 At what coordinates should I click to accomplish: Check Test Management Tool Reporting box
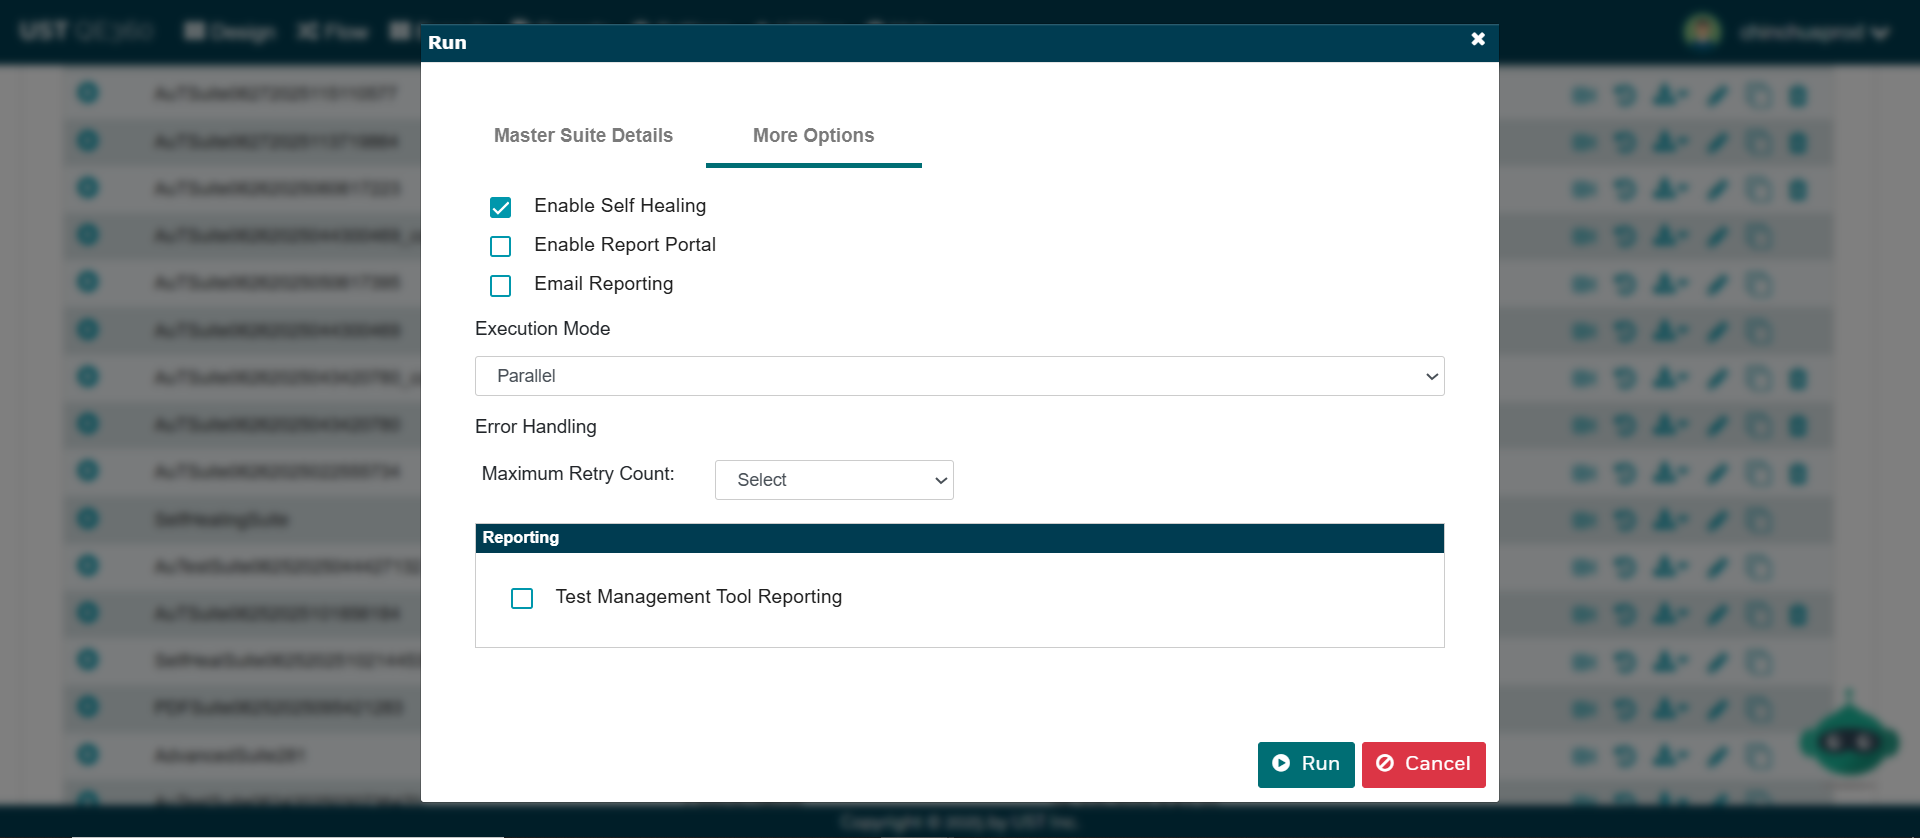click(522, 598)
